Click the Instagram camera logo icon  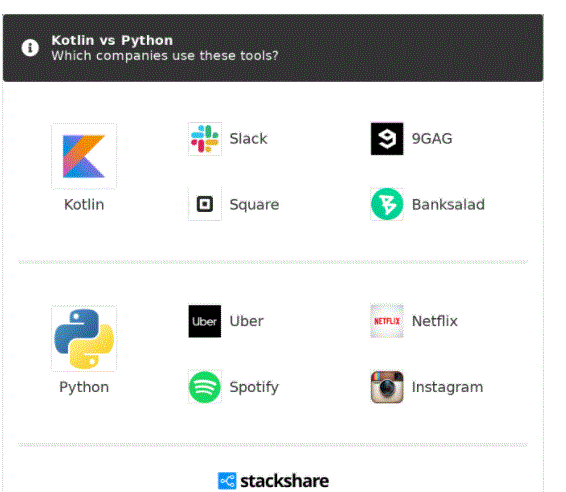tap(387, 387)
